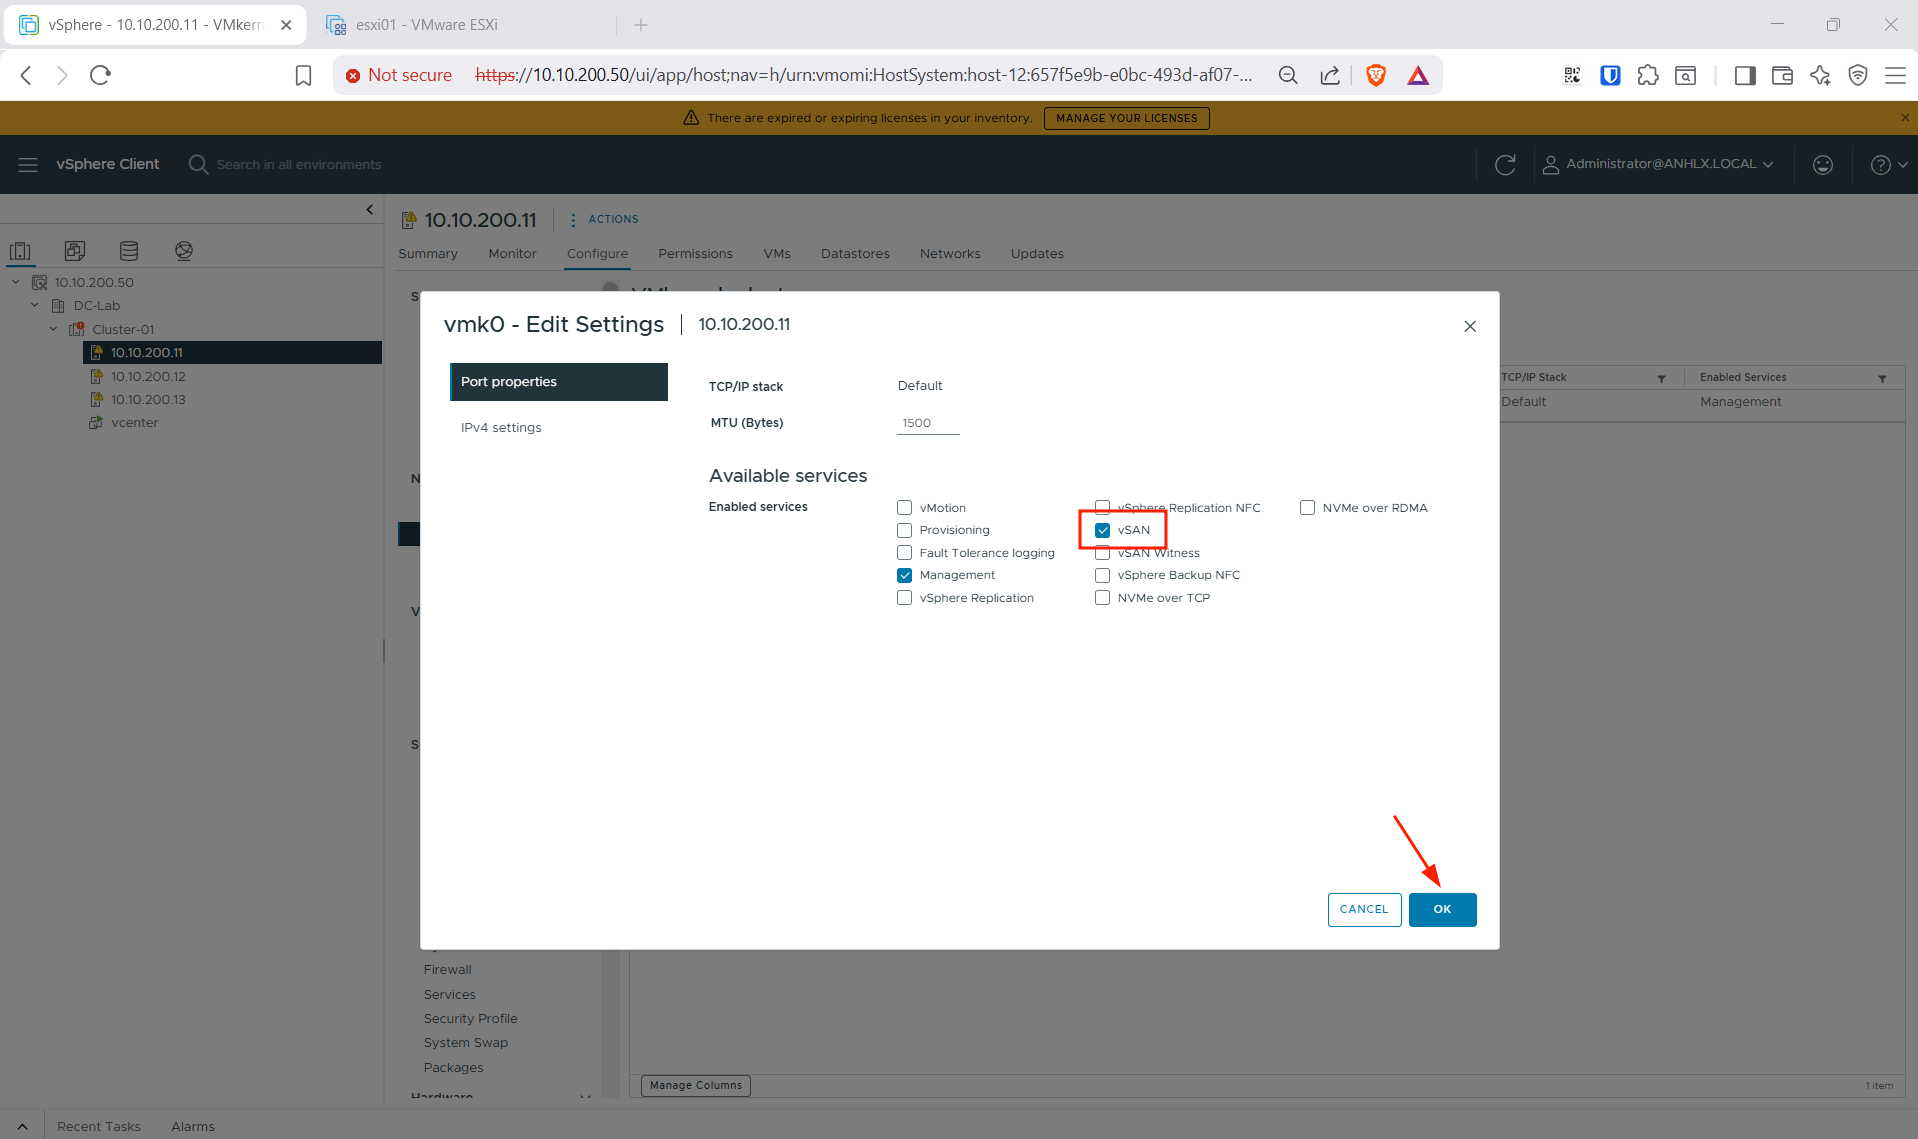Viewport: 1918px width, 1139px height.
Task: Enable the NVMe over TCP checkbox
Action: [x=1103, y=598]
